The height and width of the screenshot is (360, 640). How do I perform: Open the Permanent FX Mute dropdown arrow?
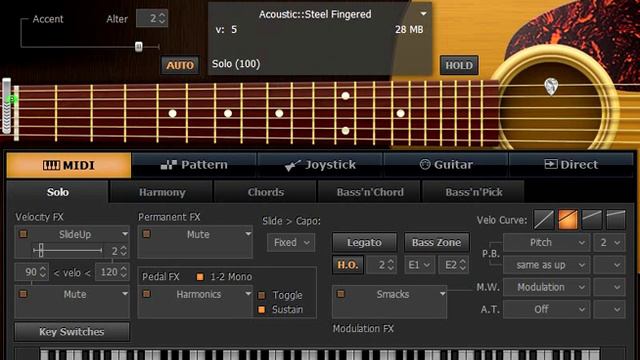pyautogui.click(x=248, y=234)
